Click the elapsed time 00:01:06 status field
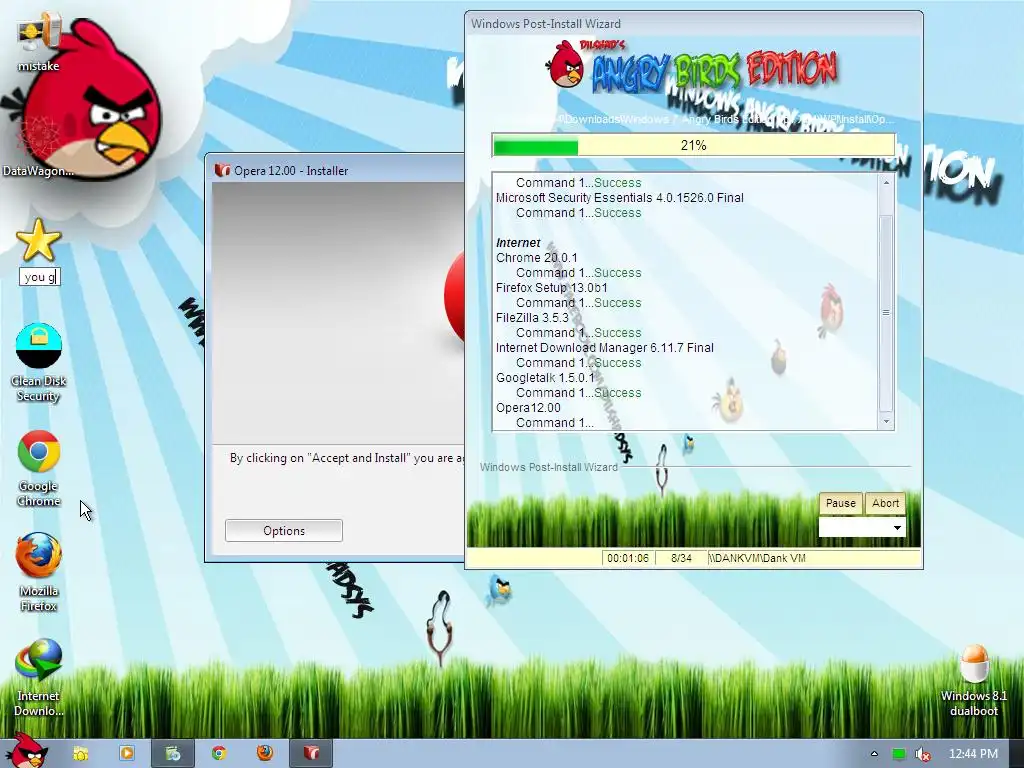 (628, 558)
